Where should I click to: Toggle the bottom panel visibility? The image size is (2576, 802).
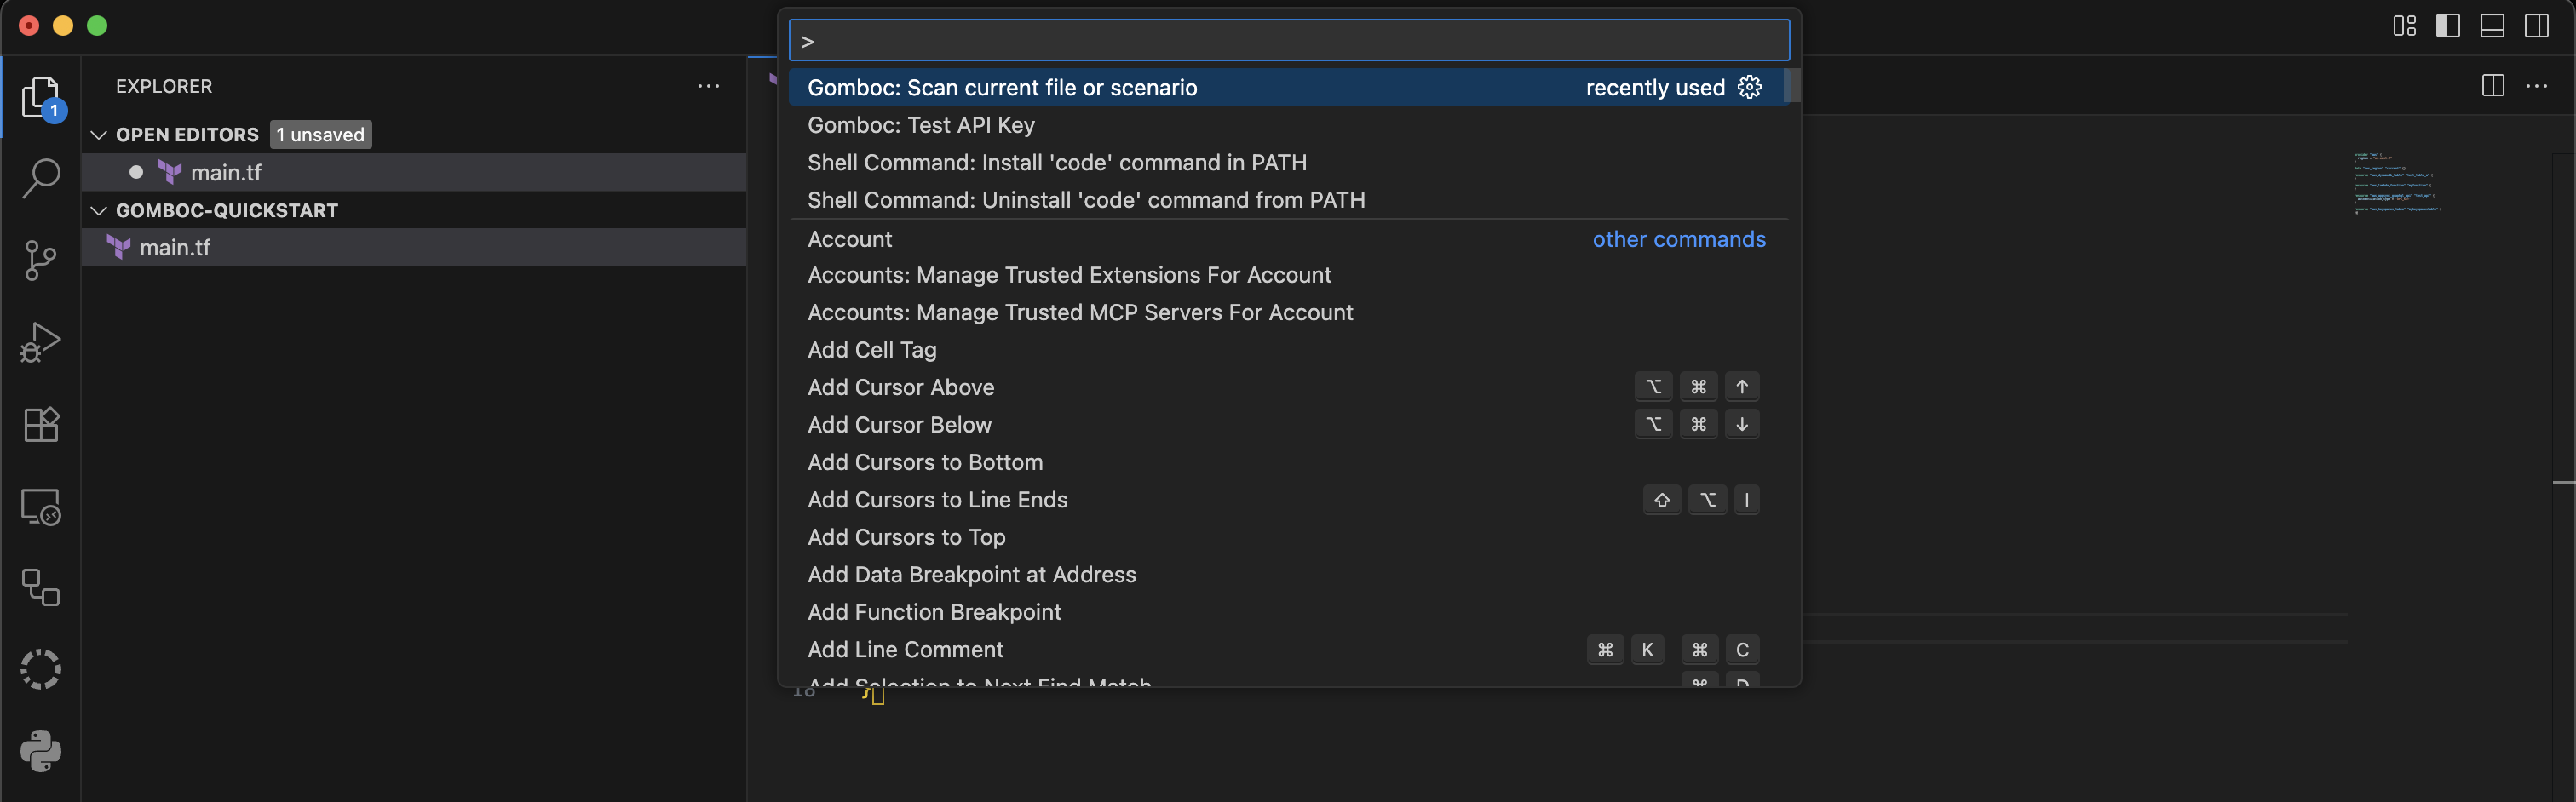pos(2492,26)
